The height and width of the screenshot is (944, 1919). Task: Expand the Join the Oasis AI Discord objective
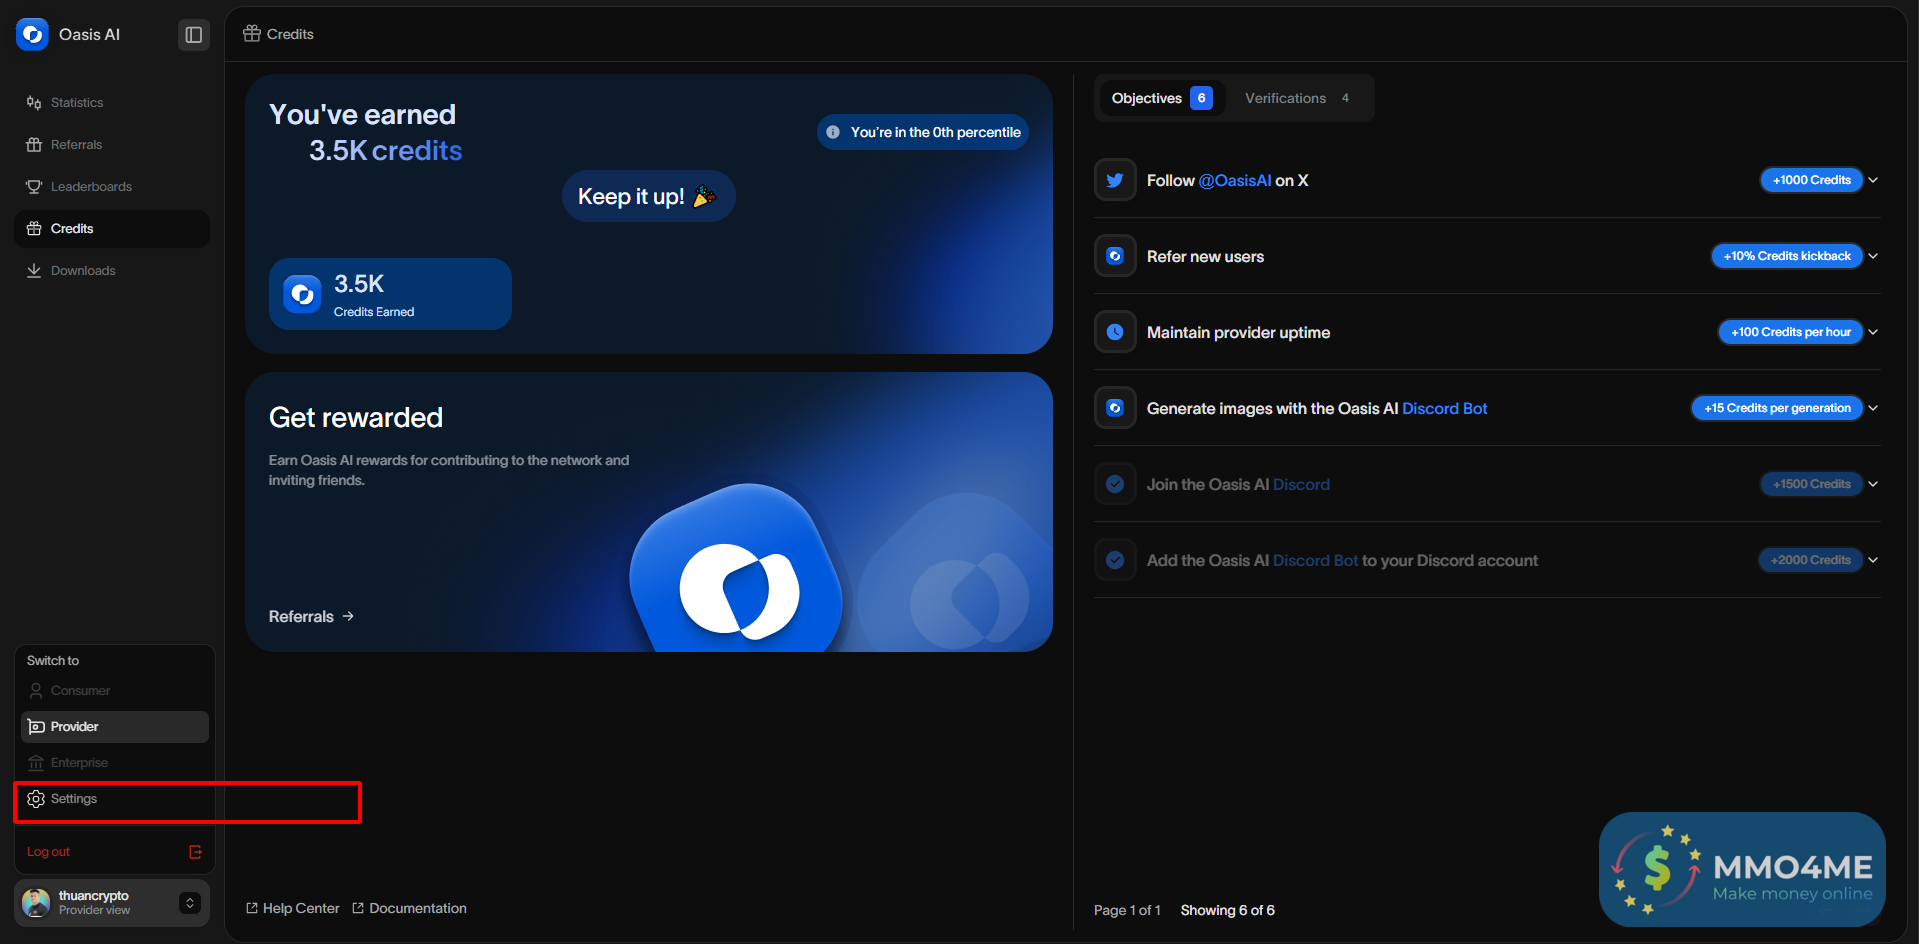(x=1873, y=484)
